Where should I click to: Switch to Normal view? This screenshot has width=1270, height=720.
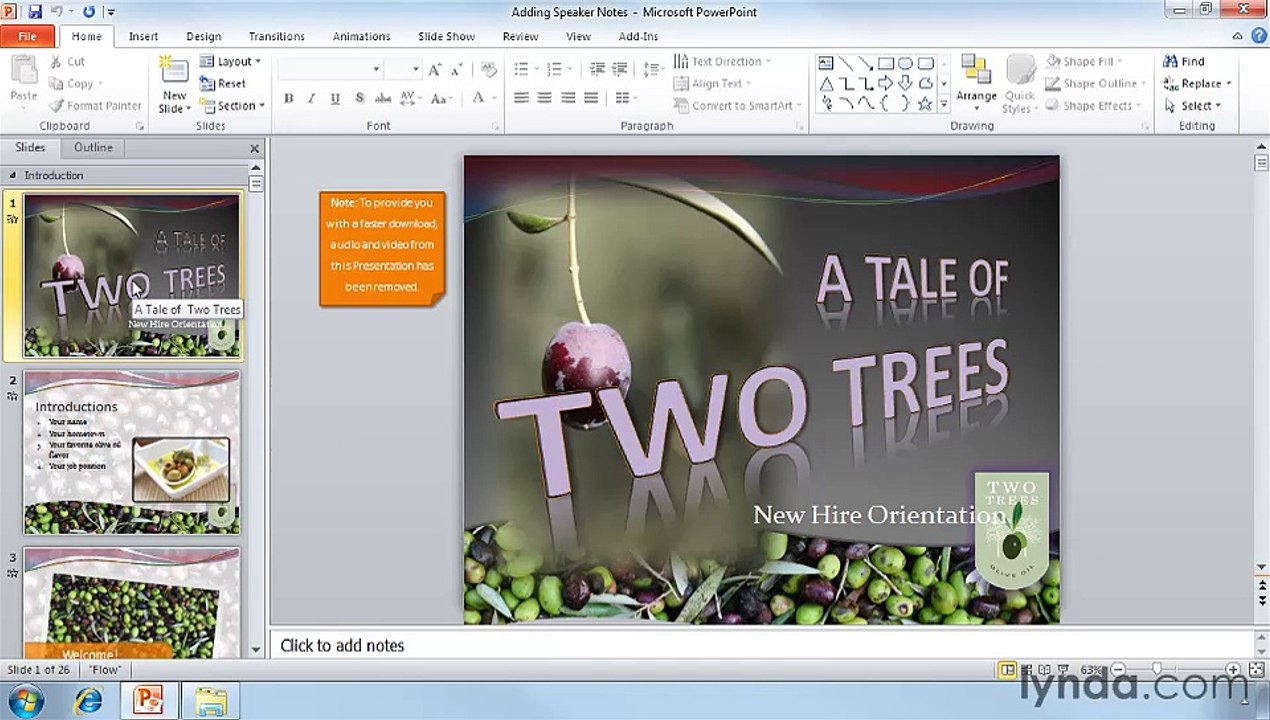pyautogui.click(x=1008, y=670)
